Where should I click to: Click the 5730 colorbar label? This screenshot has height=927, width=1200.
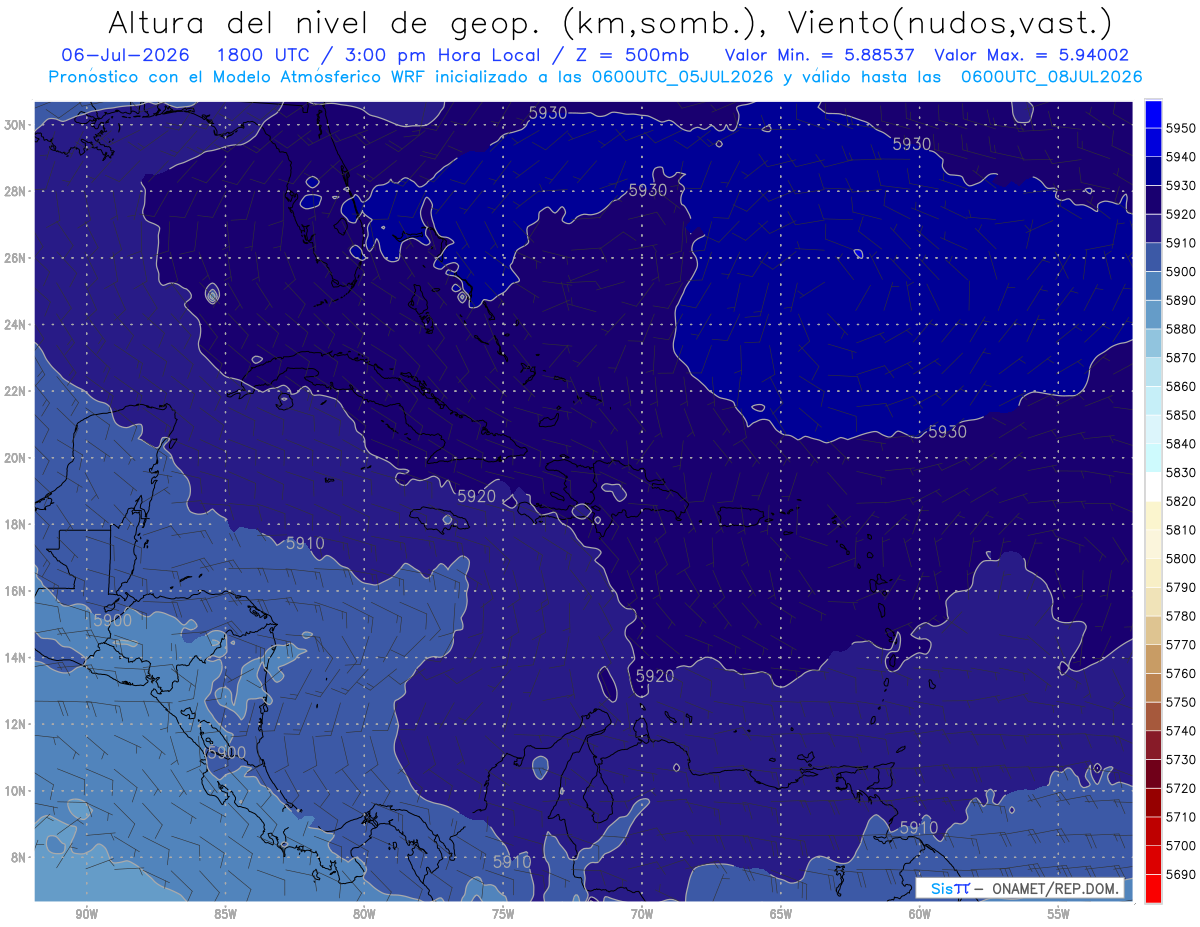tap(1182, 759)
